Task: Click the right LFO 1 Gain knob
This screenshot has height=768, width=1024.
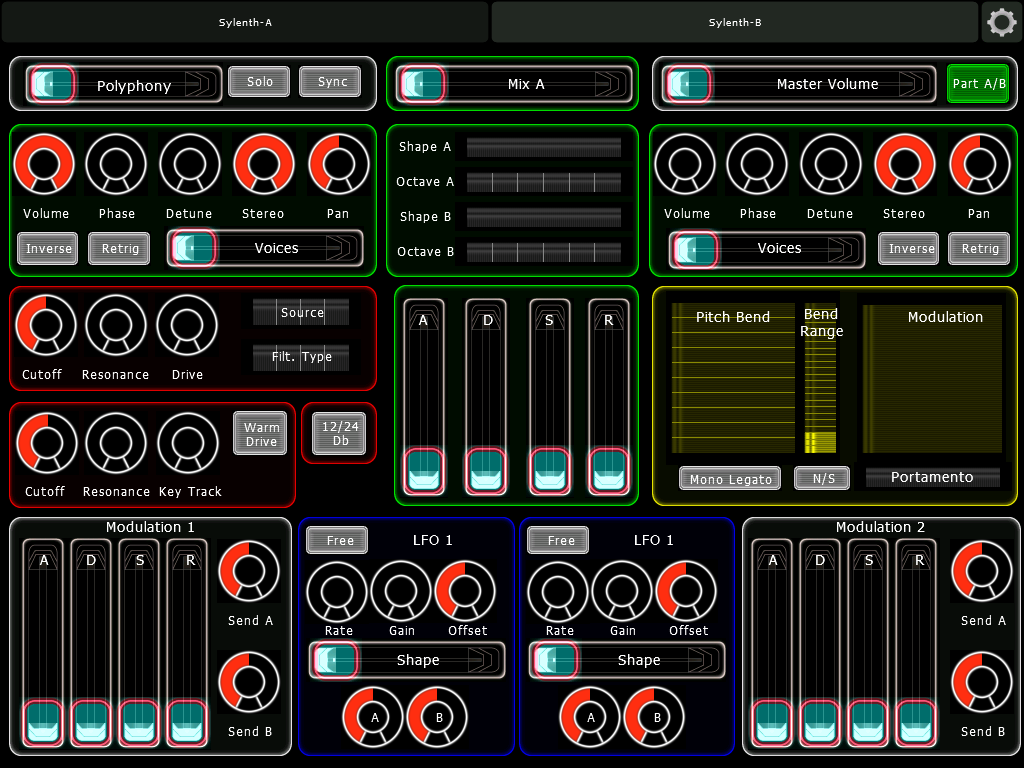Action: [x=622, y=592]
